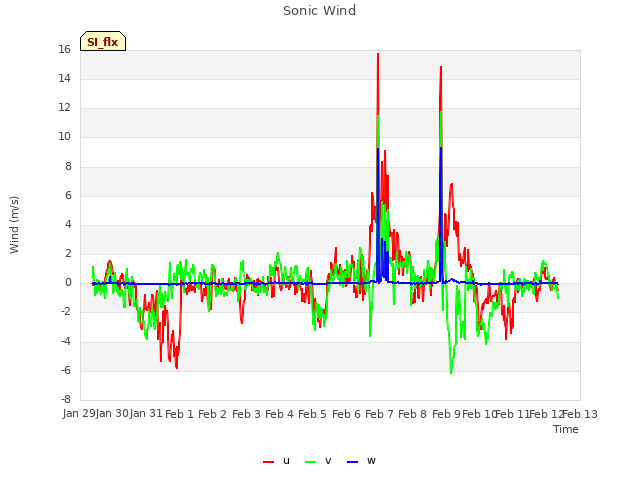Click the 10 y-axis tick label
Image resolution: width=640 pixels, height=480 pixels.
[64, 137]
